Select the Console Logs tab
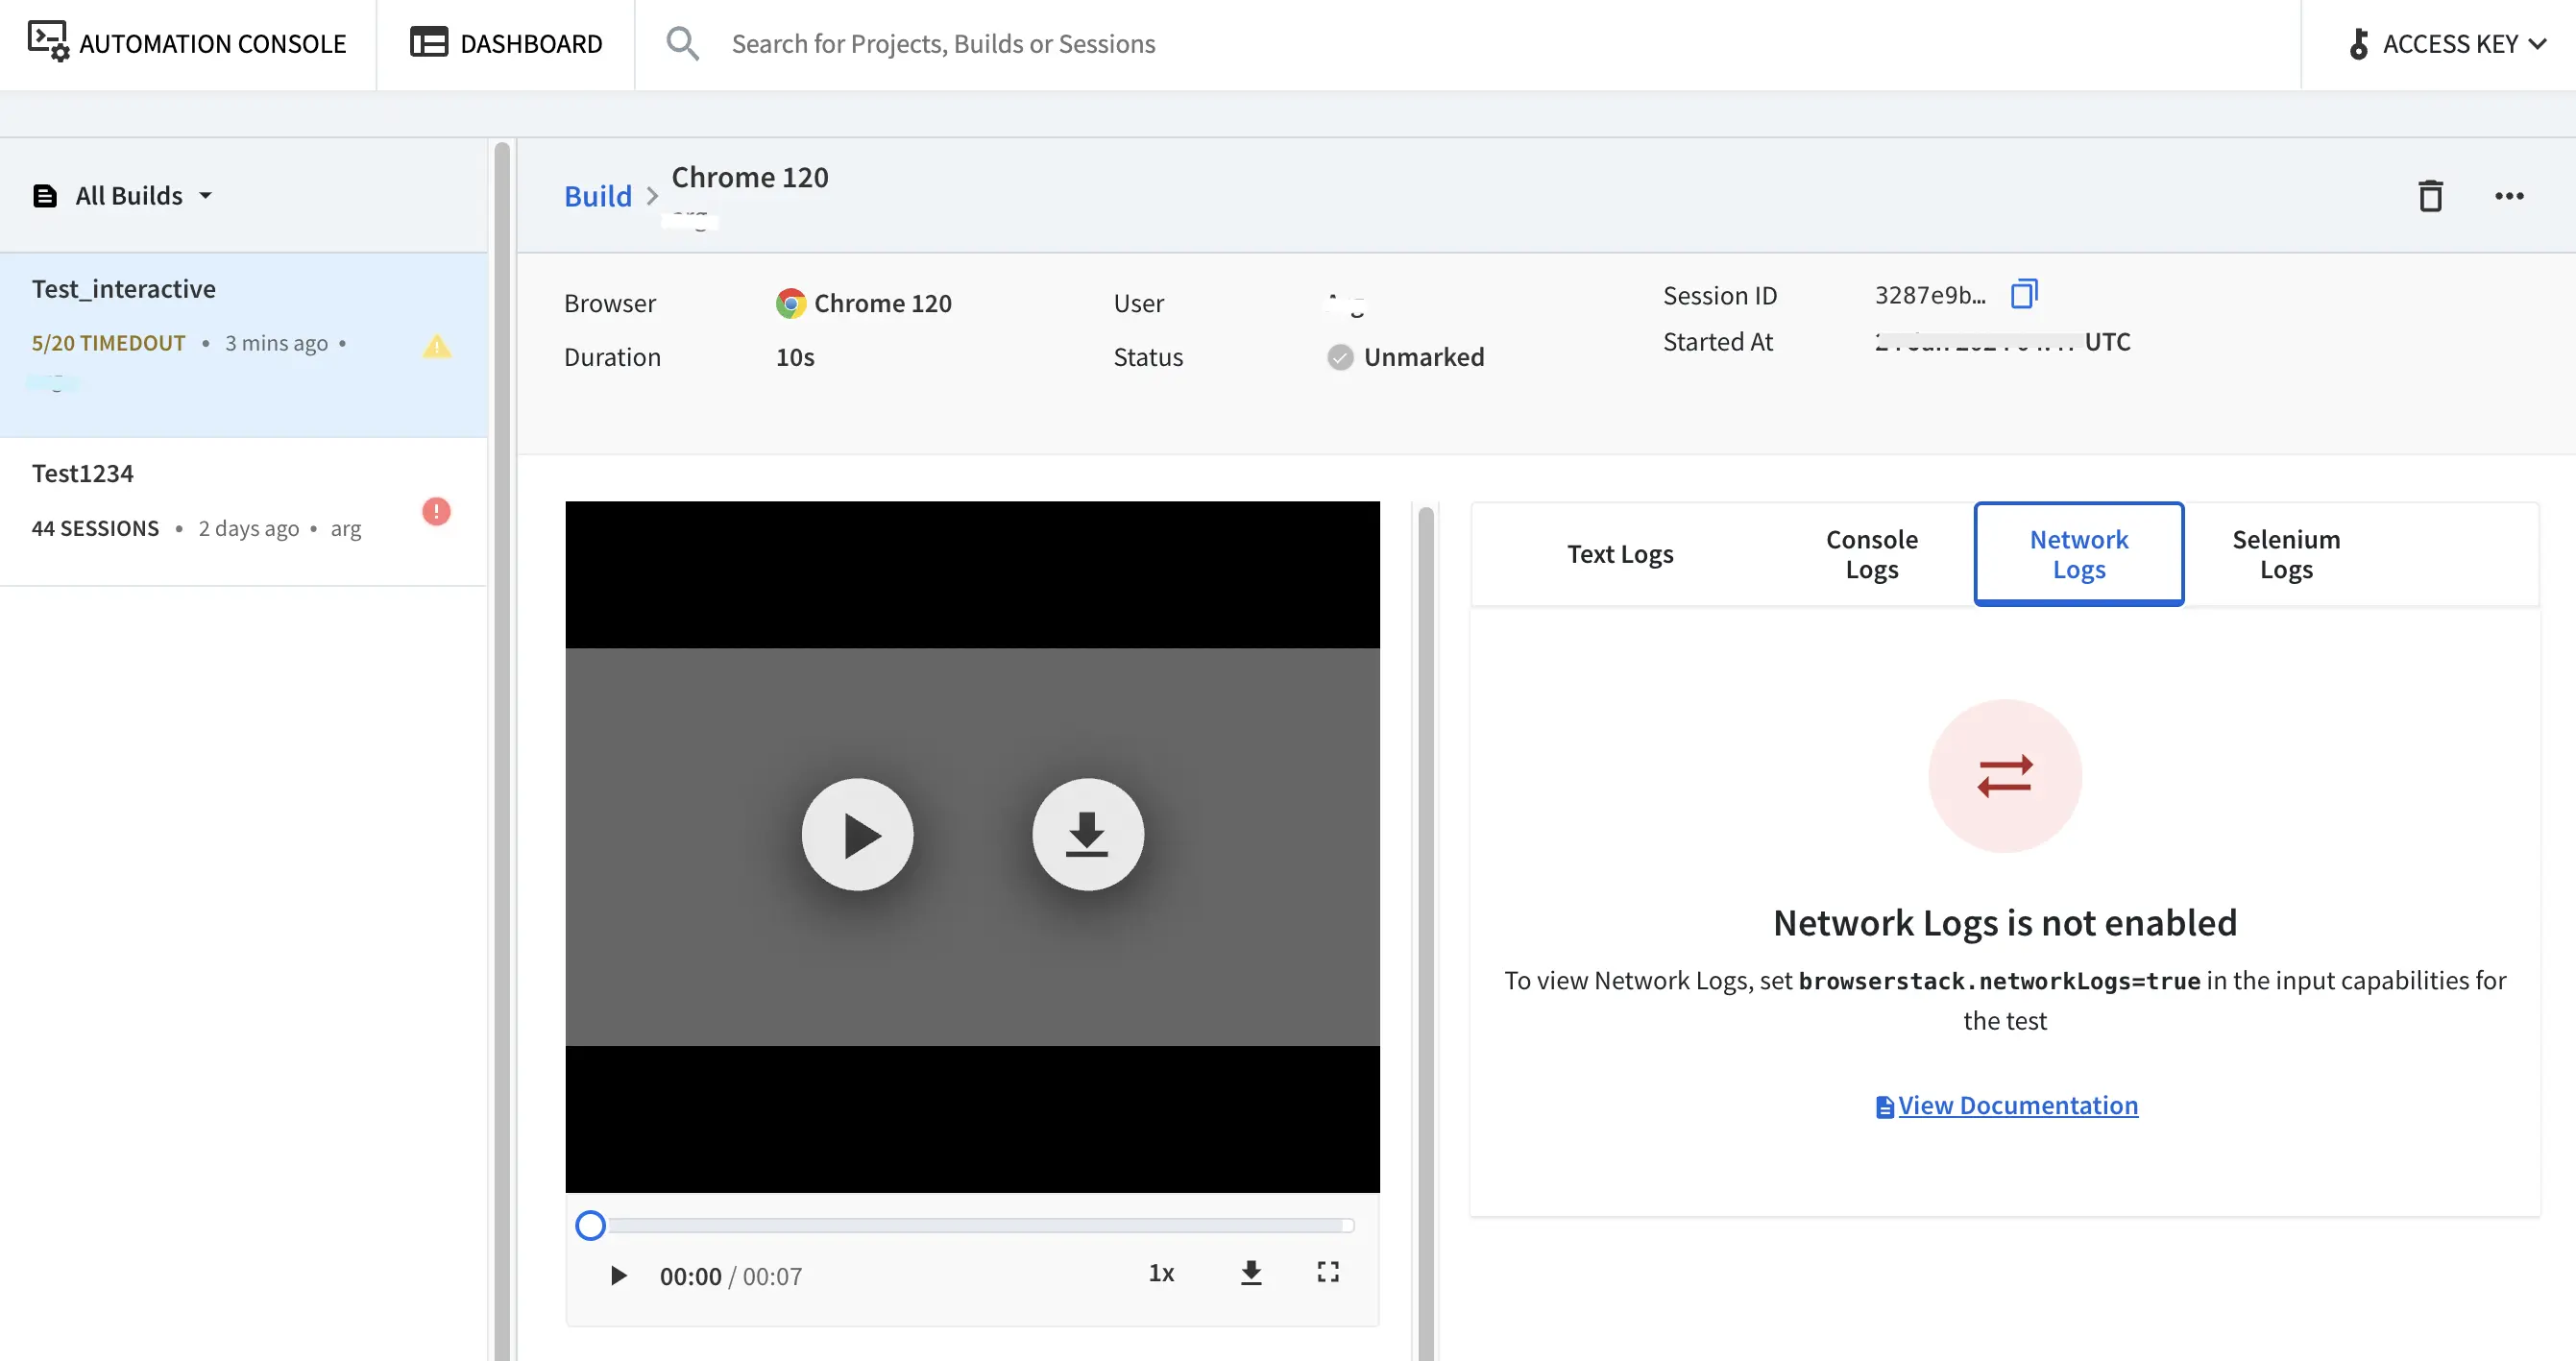 coord(1871,554)
